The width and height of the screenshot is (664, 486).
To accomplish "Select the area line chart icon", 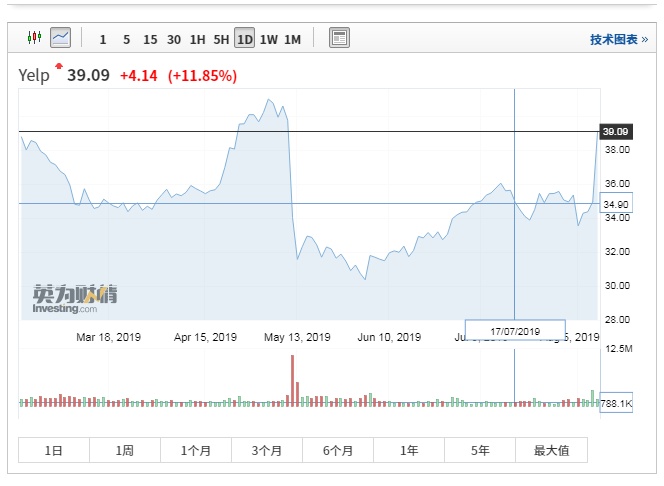I will click(61, 38).
